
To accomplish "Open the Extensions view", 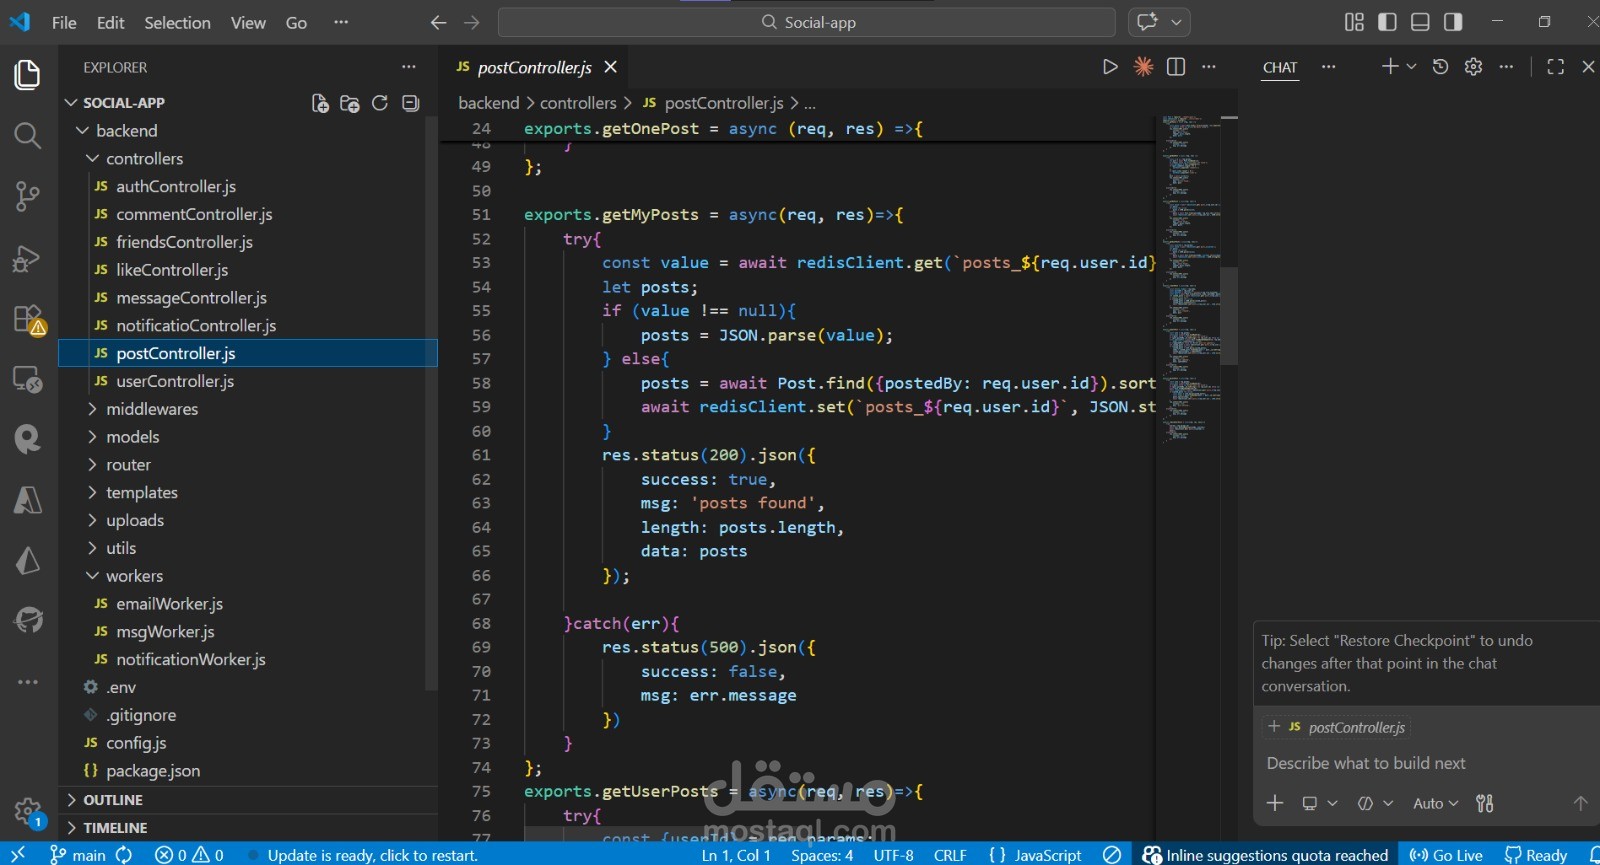I will [x=27, y=320].
